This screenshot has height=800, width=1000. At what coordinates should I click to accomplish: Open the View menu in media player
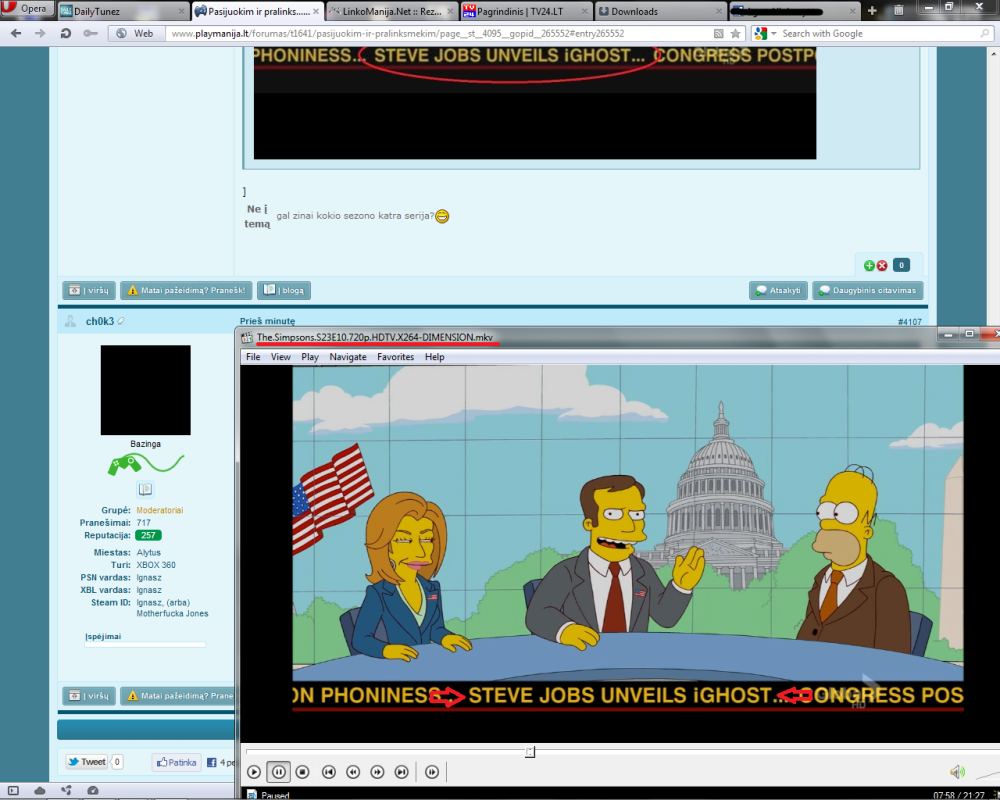[x=281, y=357]
